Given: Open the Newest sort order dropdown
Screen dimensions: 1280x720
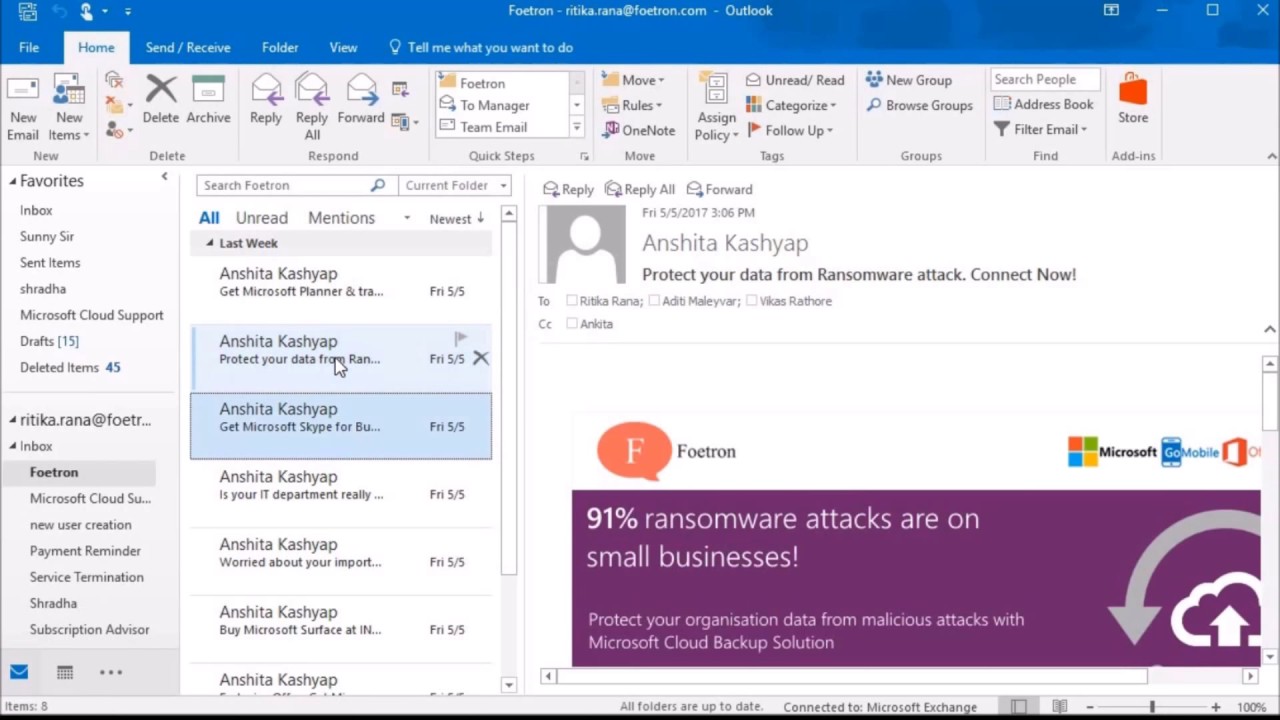Looking at the screenshot, I should 456,219.
